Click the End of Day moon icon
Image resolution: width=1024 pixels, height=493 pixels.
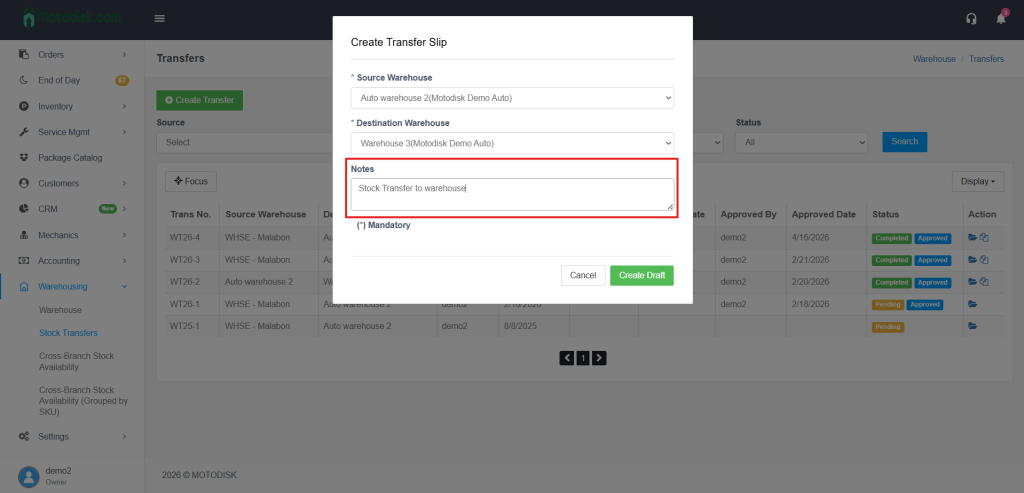[24, 80]
